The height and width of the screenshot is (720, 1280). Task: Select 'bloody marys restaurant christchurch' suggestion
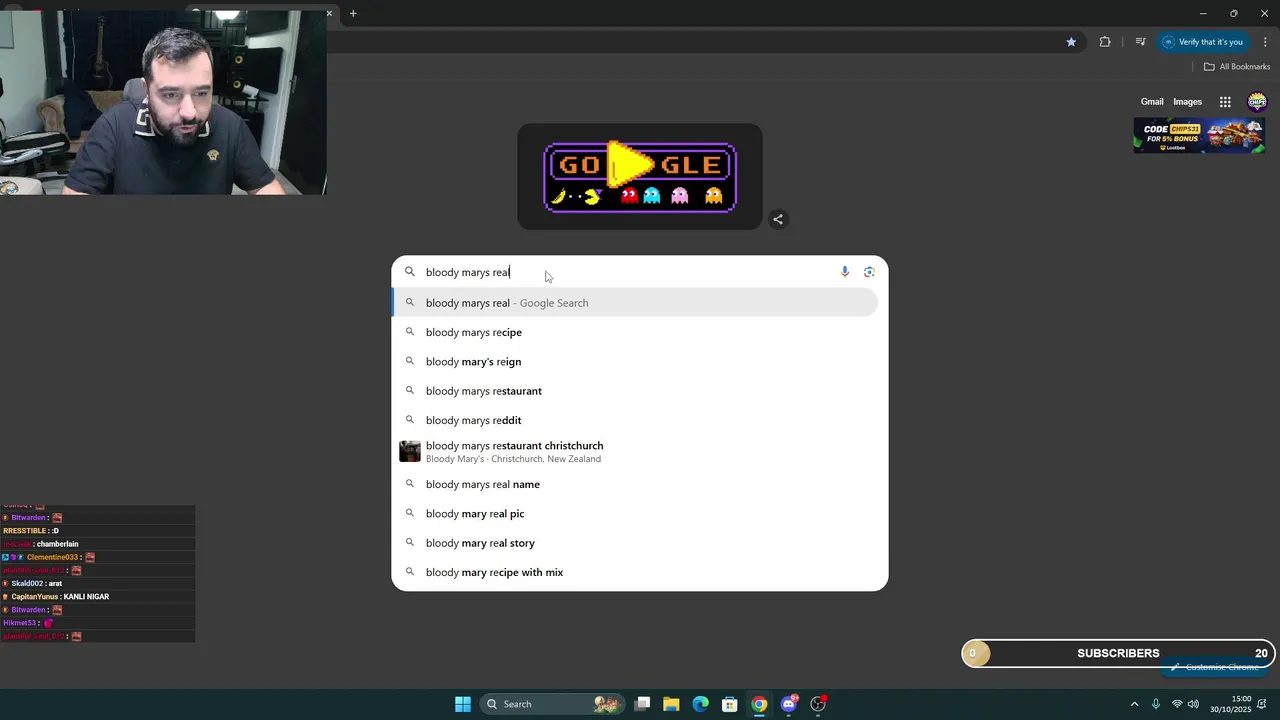click(x=635, y=452)
